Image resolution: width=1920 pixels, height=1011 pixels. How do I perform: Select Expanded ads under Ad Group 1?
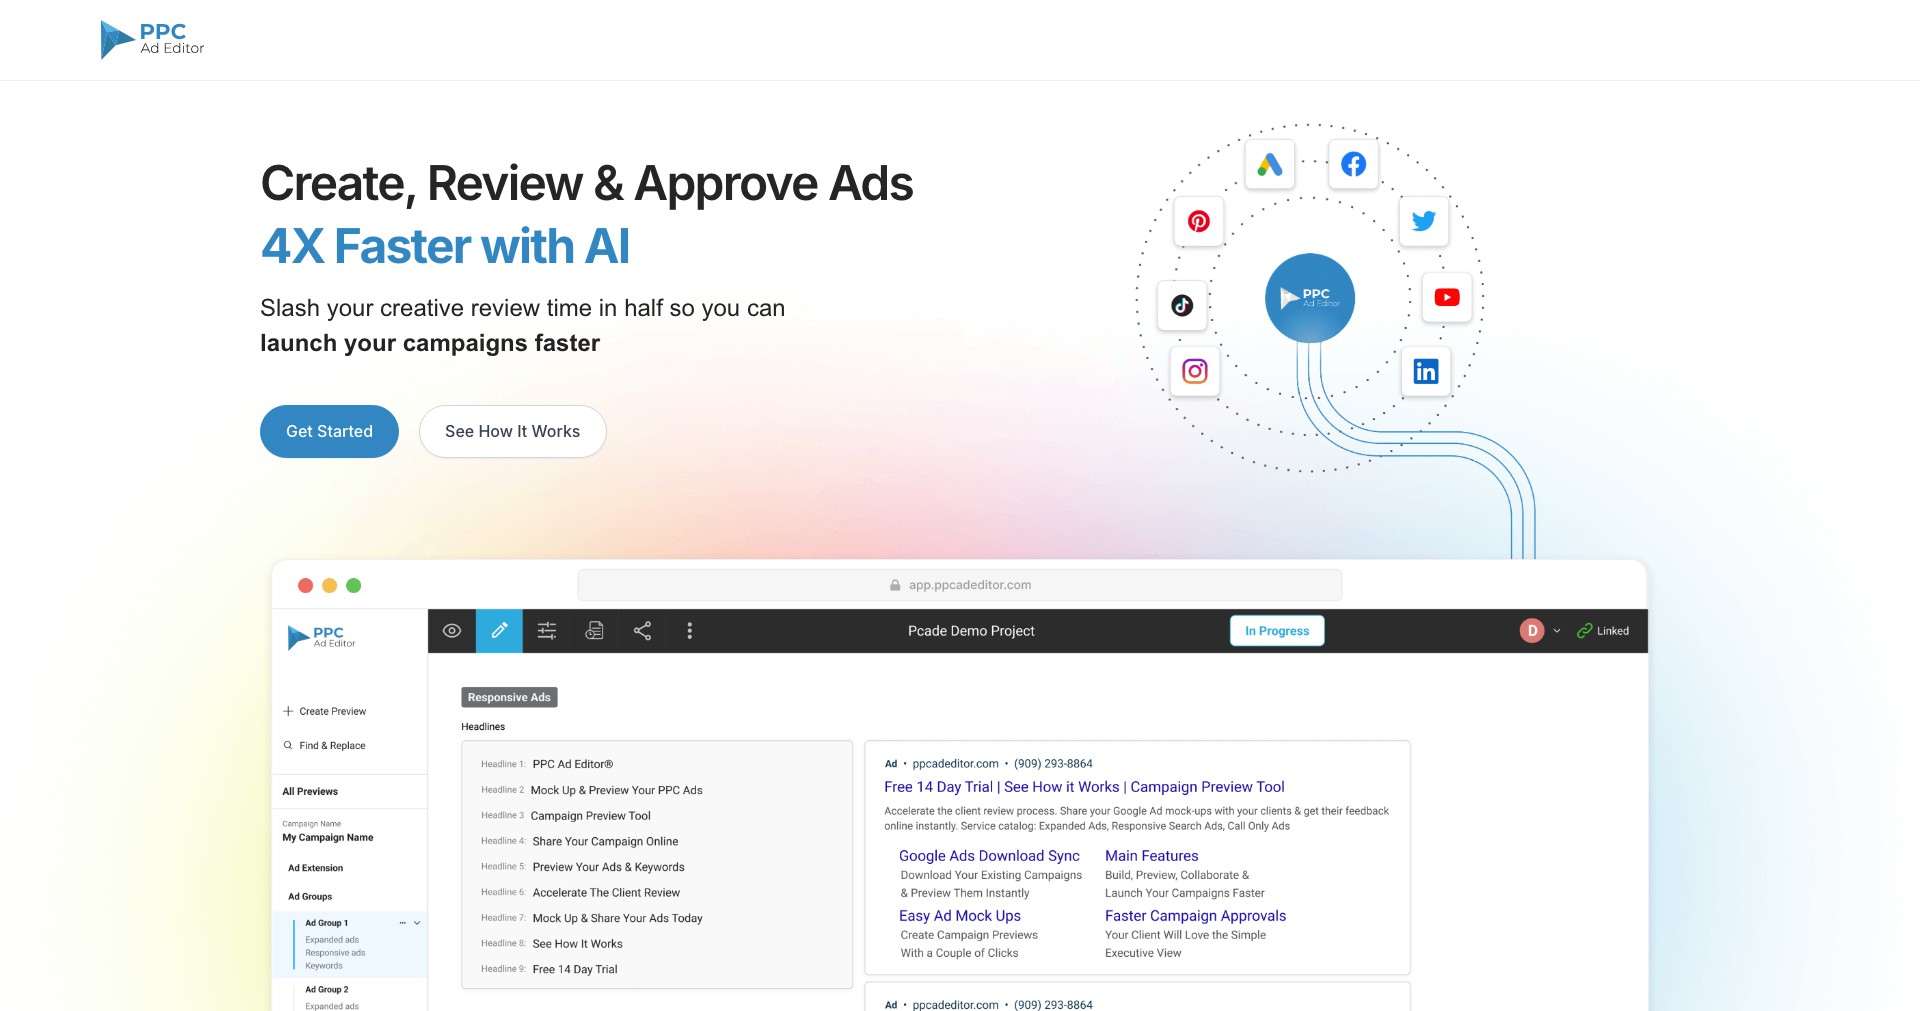[332, 940]
